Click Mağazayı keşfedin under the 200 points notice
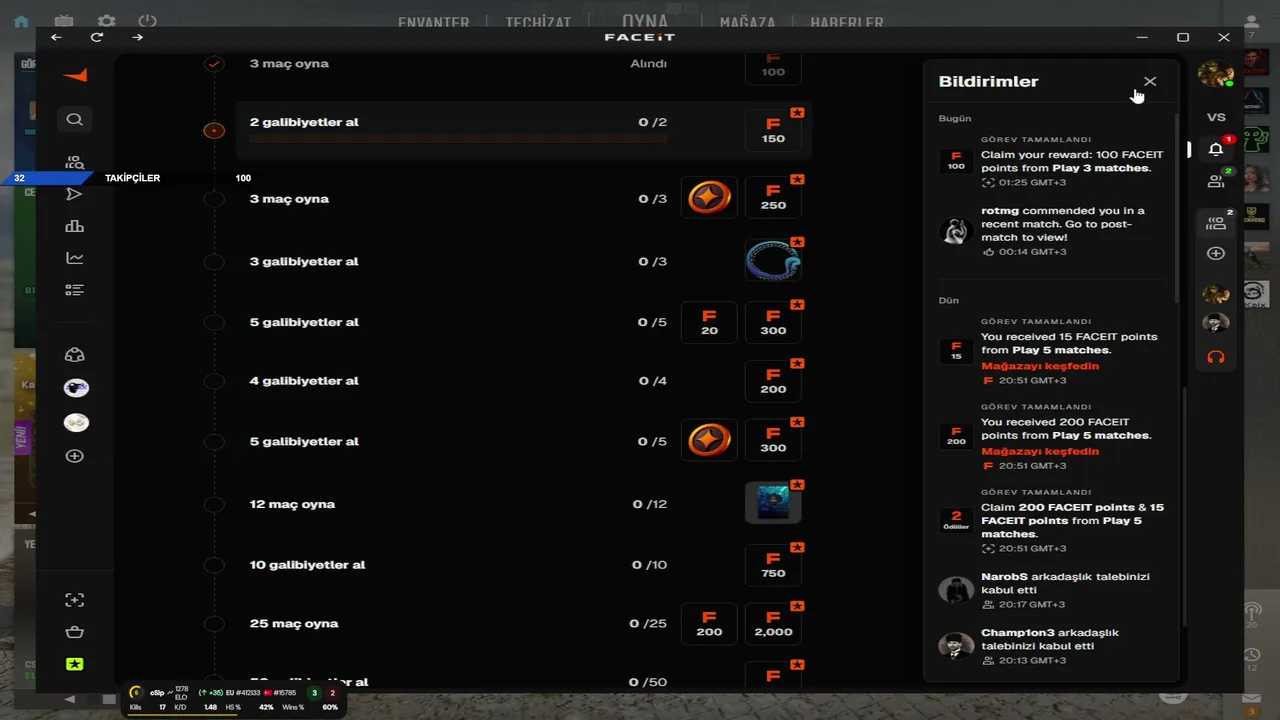Viewport: 1280px width, 720px height. click(1040, 451)
